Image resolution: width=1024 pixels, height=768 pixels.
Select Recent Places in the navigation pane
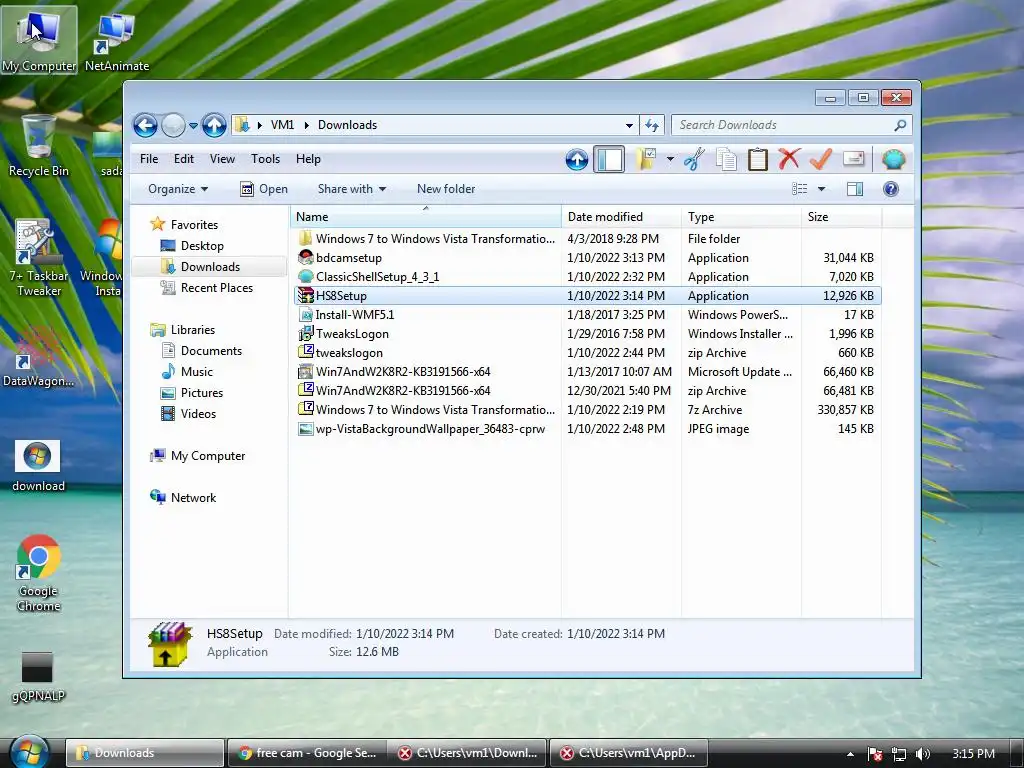tap(216, 287)
